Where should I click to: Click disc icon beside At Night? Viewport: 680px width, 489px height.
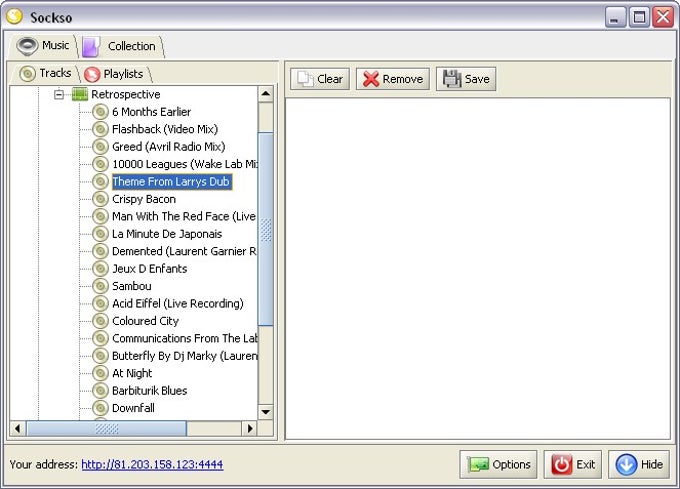100,373
